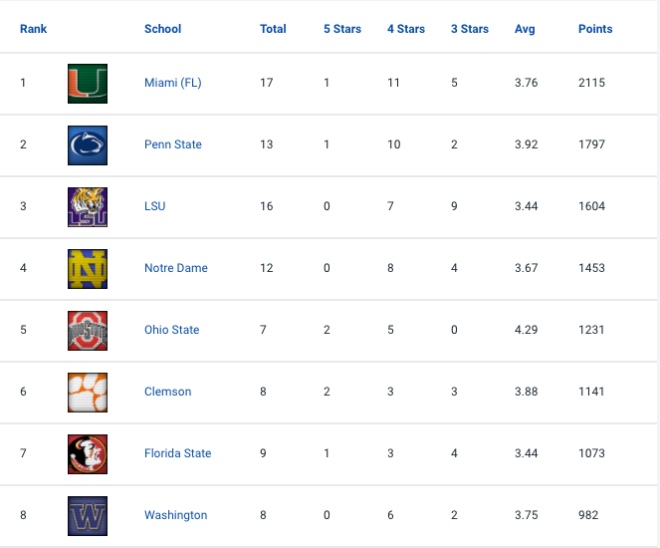
Task: Open the Penn State school link
Action: click(x=173, y=144)
